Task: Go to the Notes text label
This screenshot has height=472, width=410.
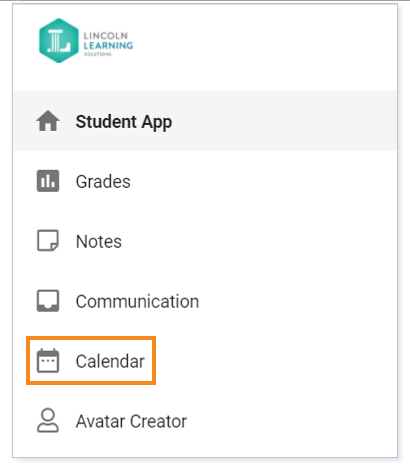Action: tap(99, 241)
